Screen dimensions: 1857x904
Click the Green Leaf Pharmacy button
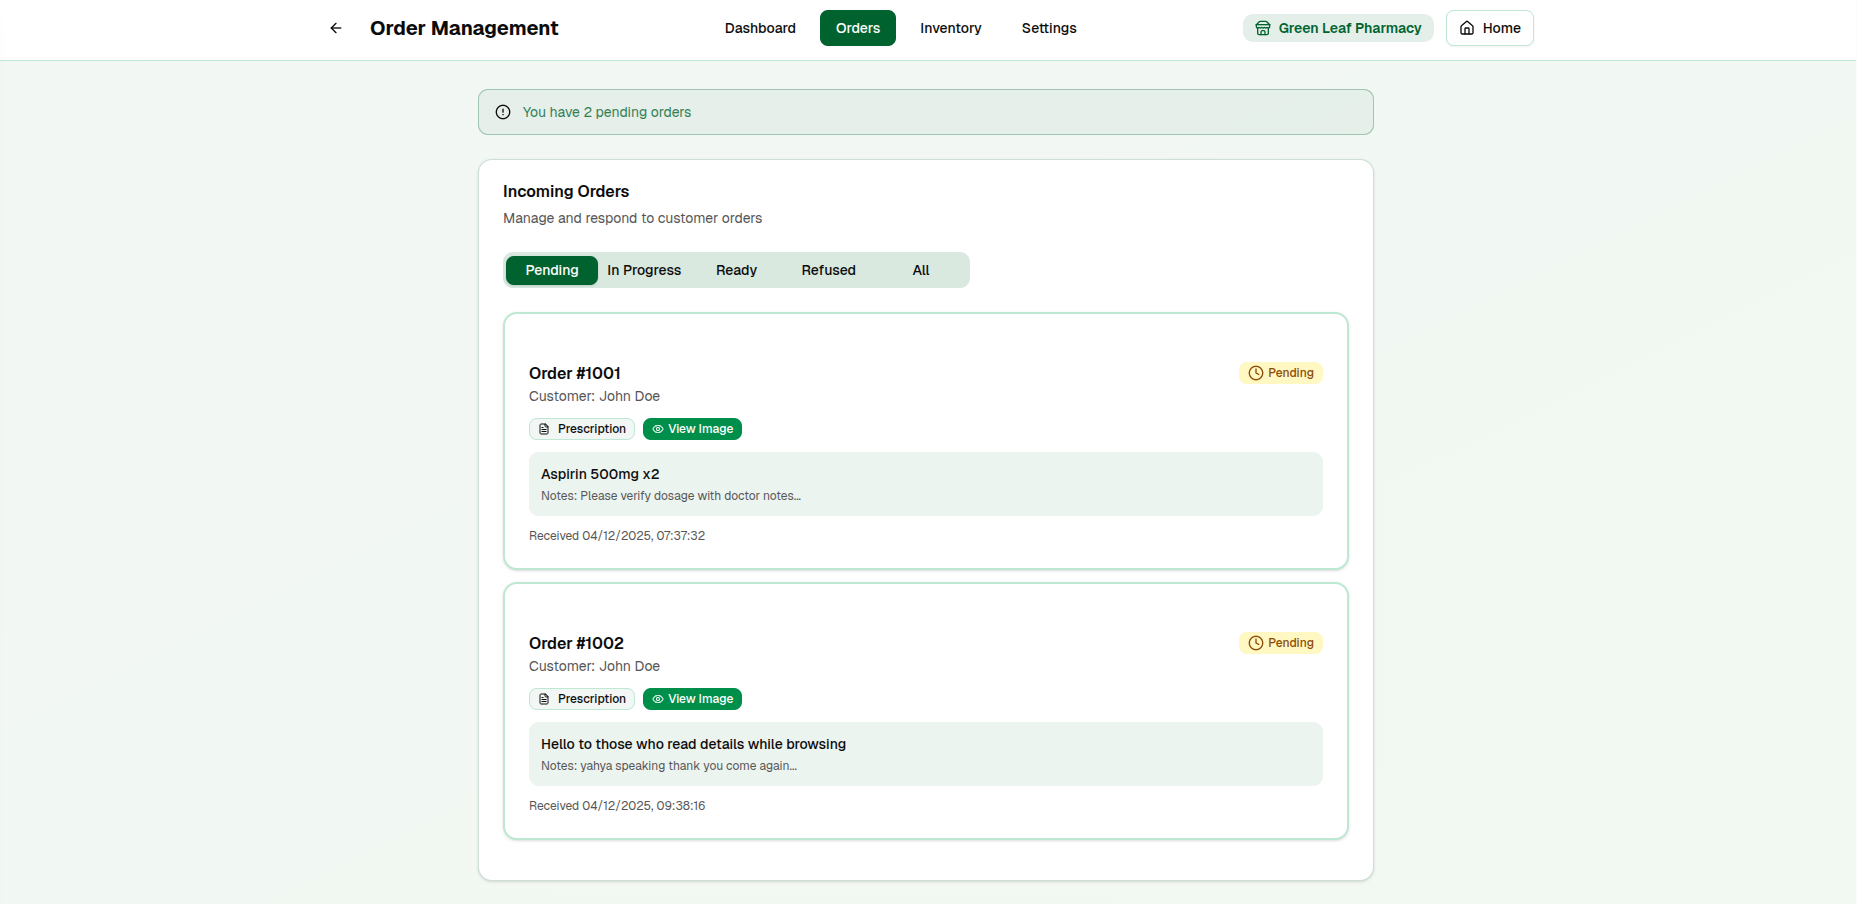coord(1337,28)
